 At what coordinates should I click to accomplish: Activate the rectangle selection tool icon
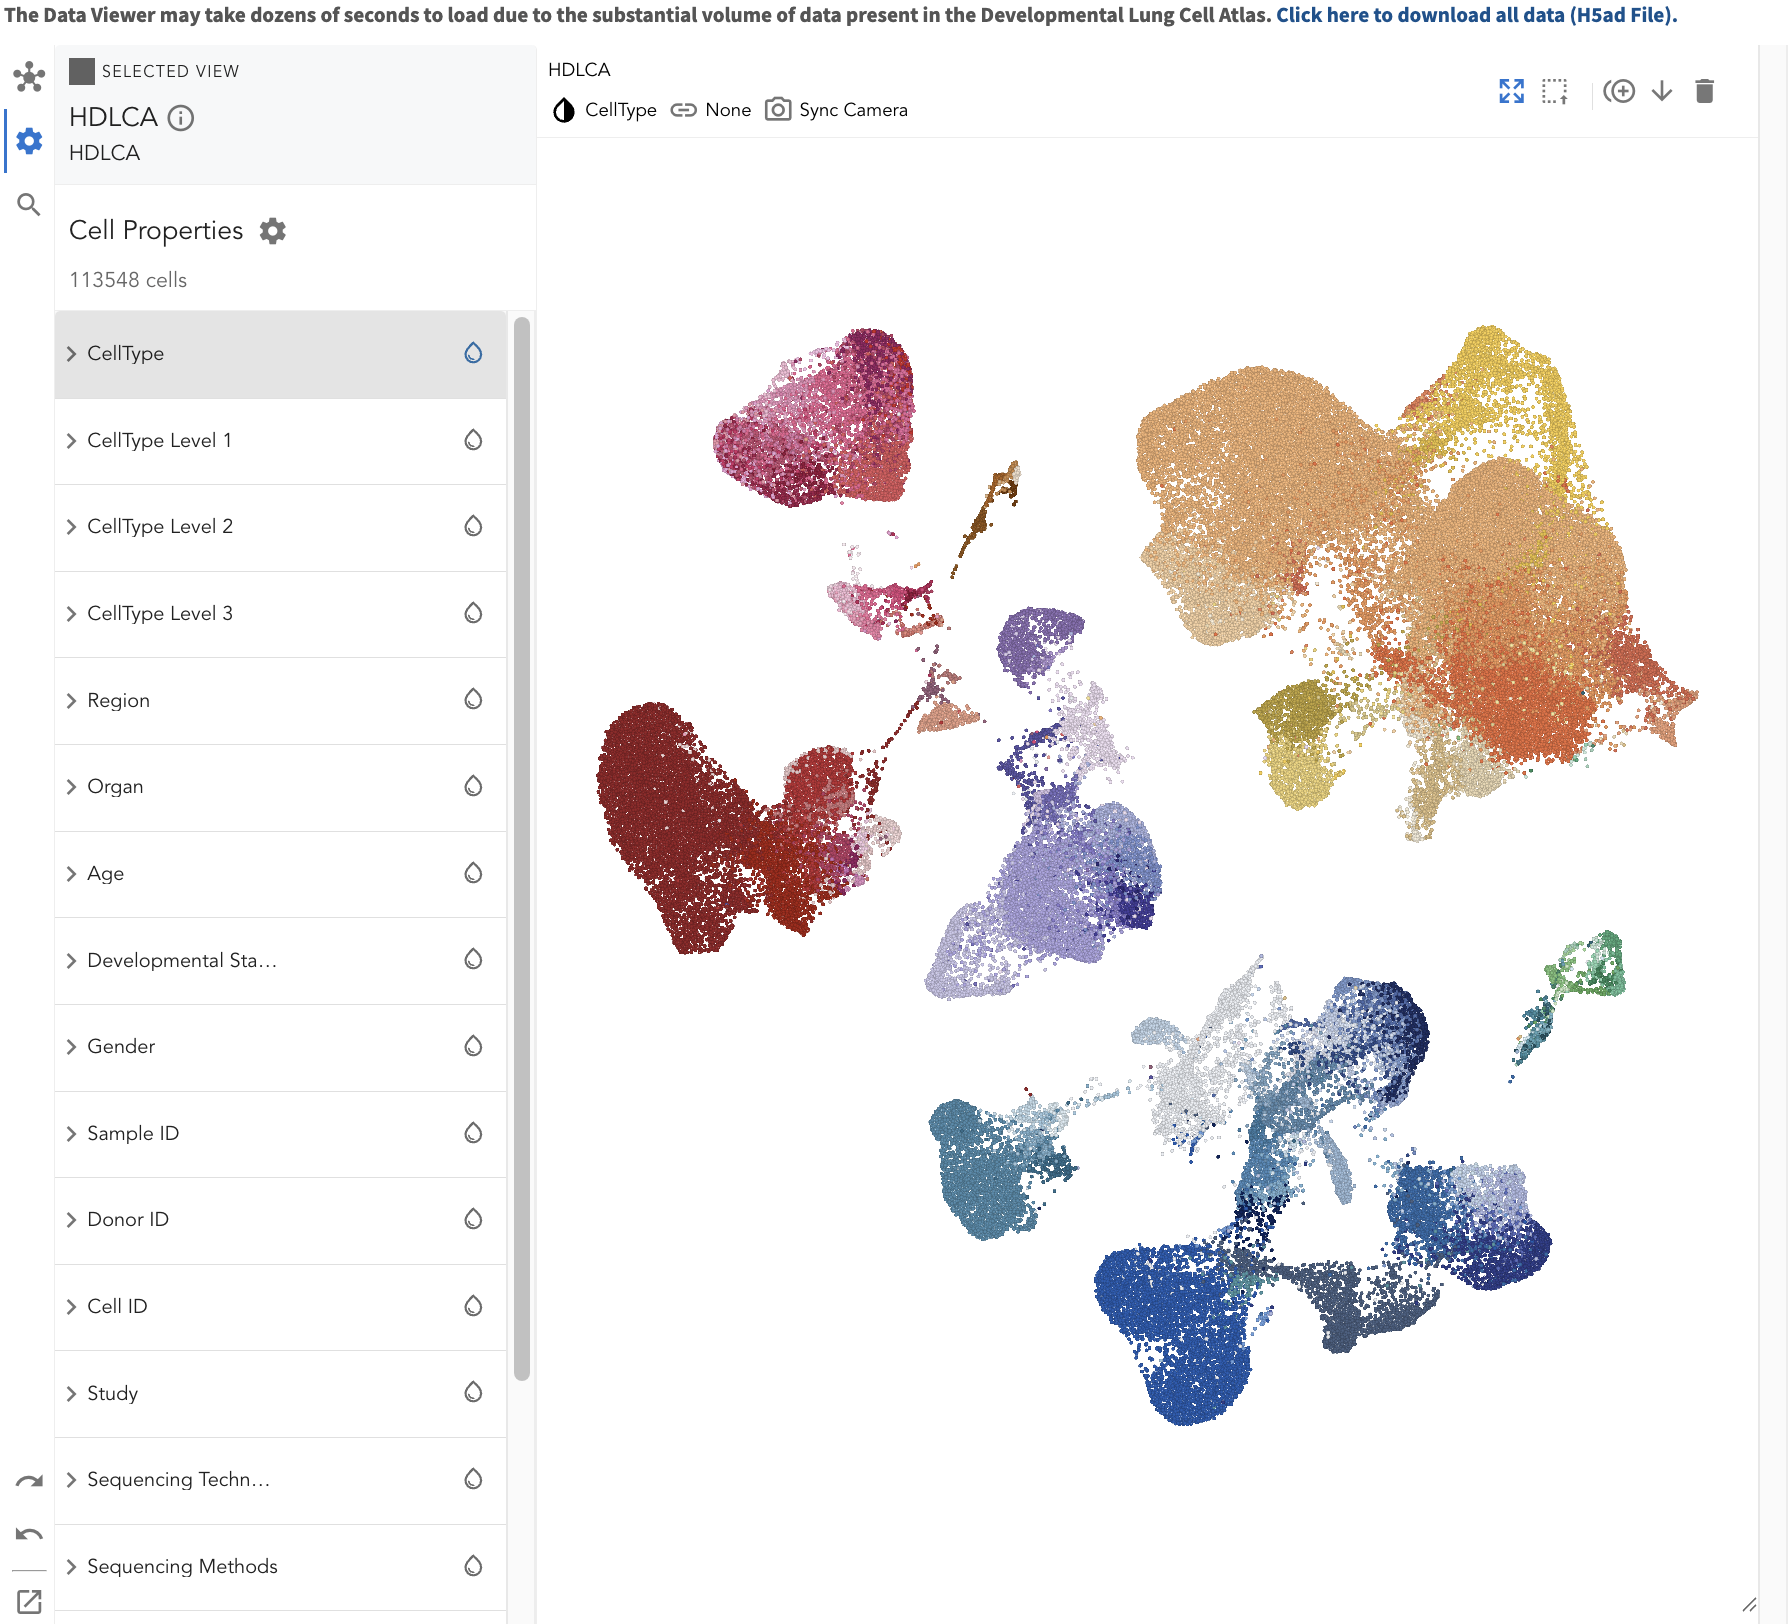(1554, 92)
